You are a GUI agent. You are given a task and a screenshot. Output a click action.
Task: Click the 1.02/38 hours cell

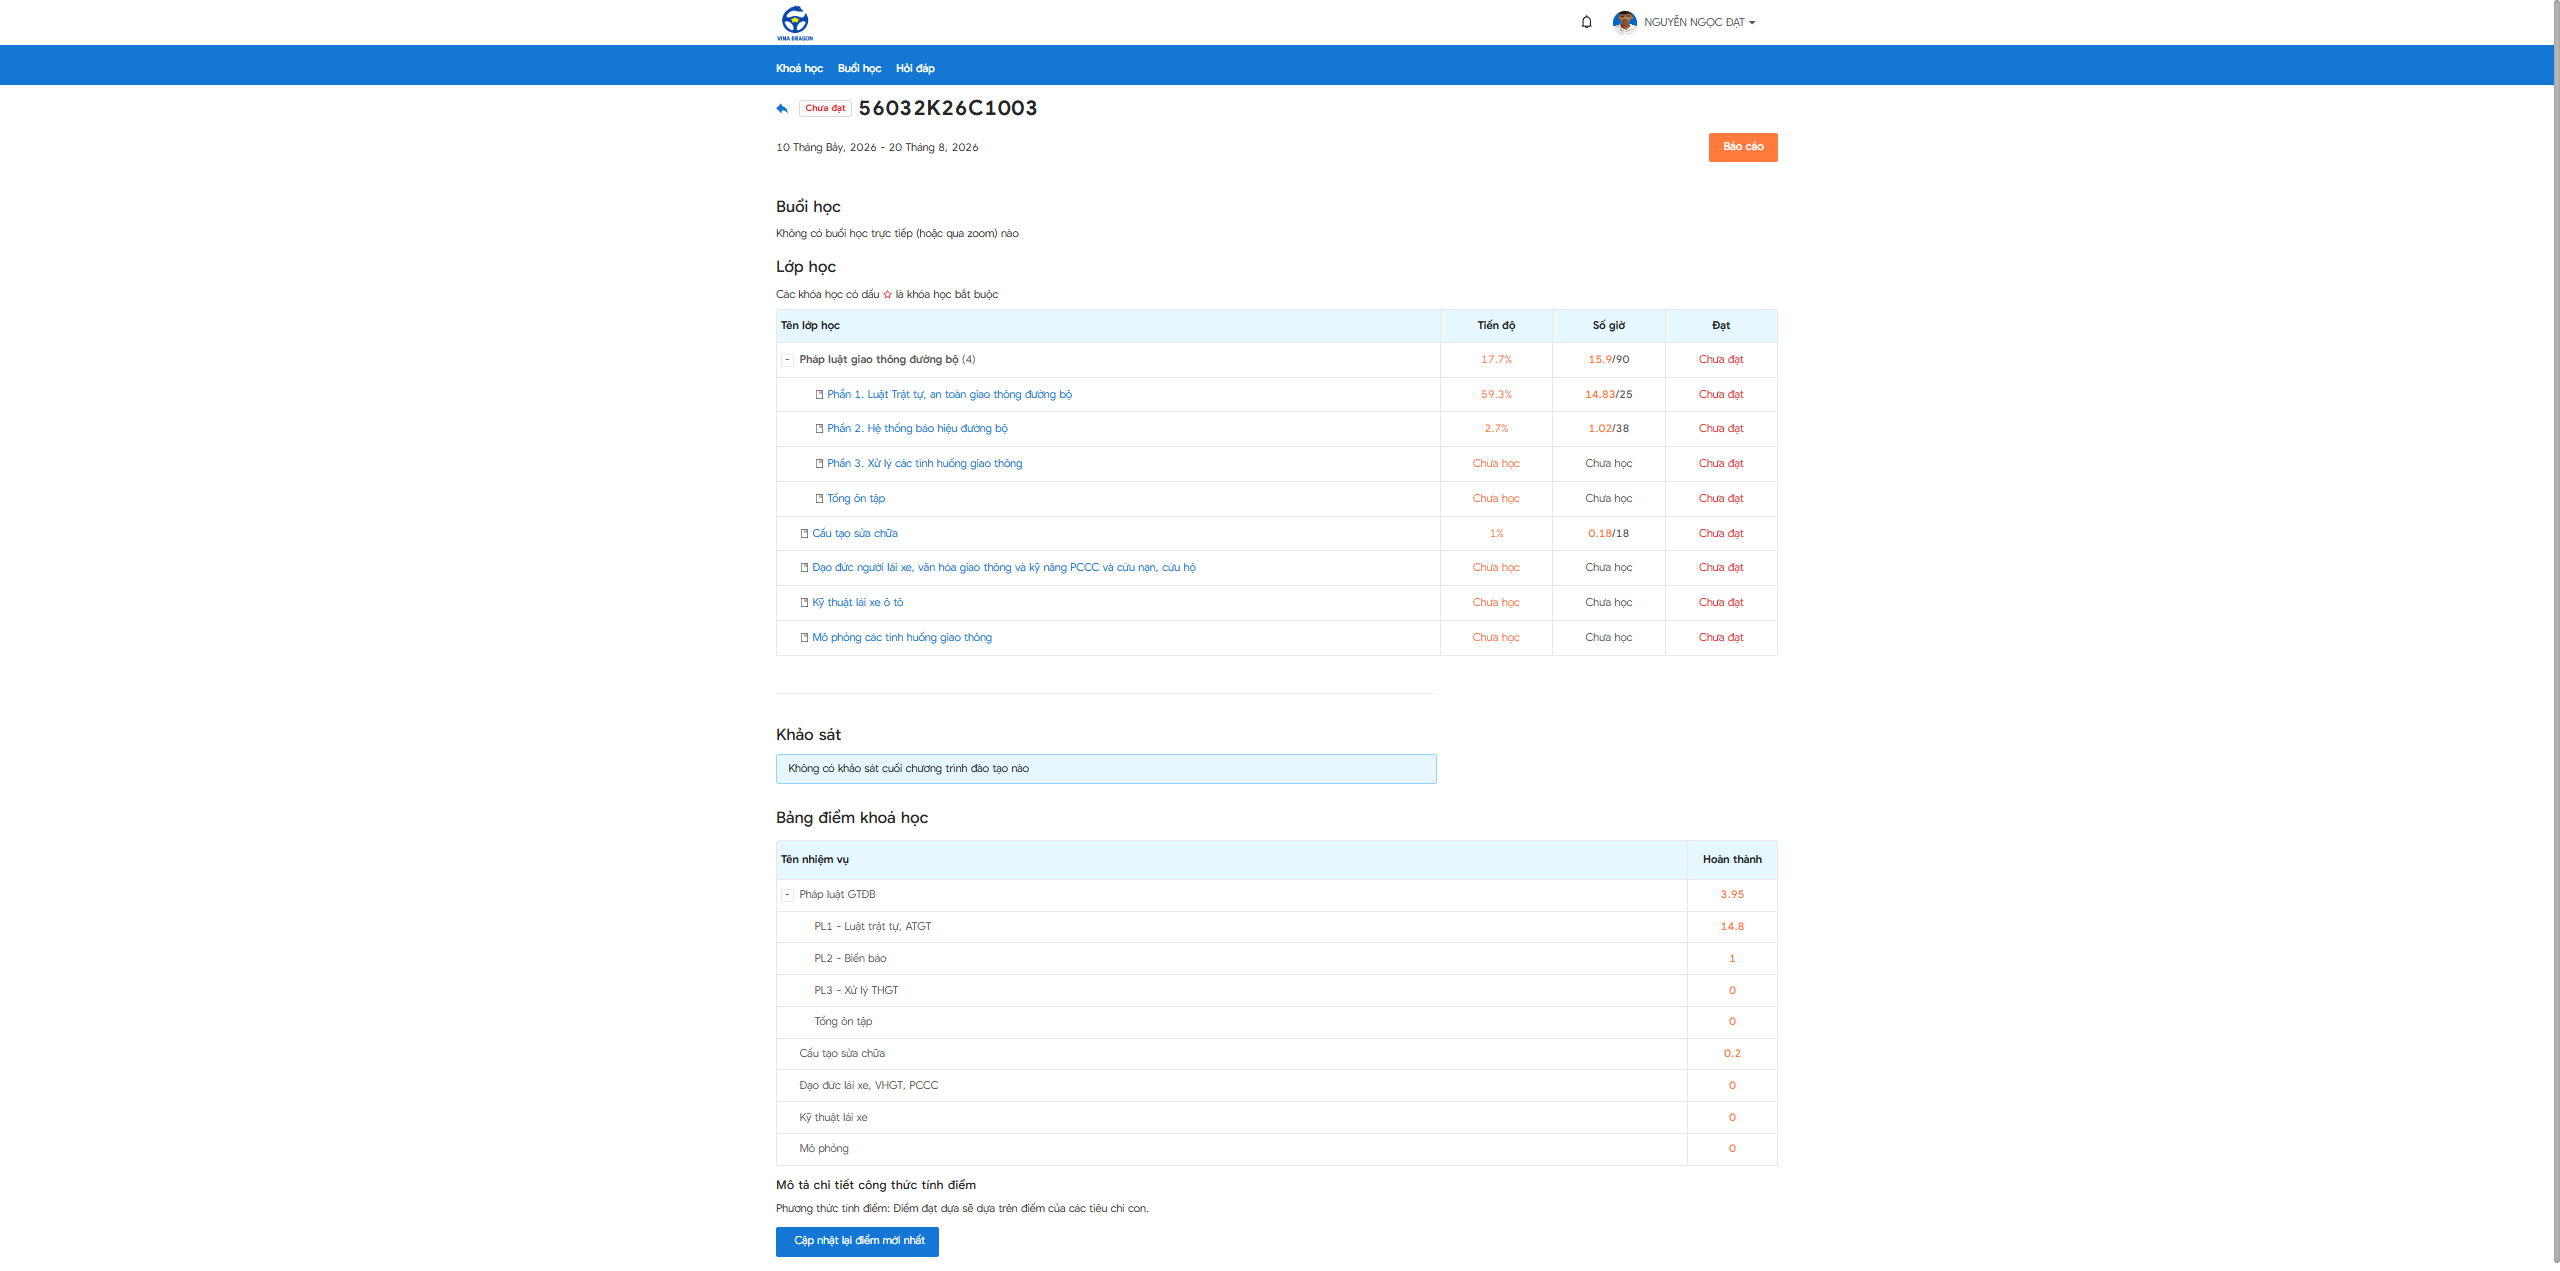(1608, 428)
